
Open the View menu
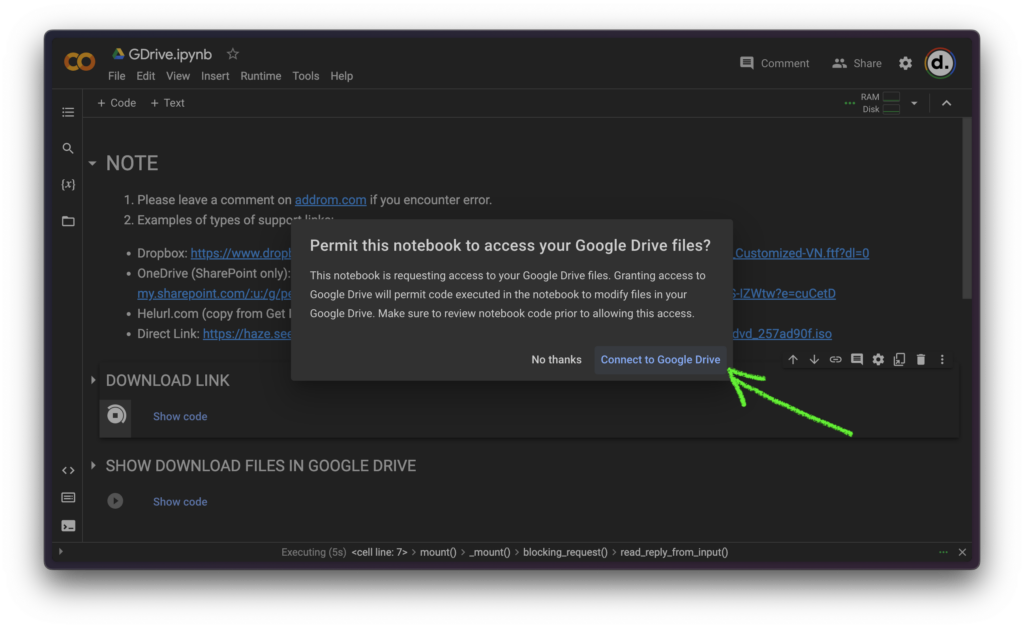[x=178, y=76]
